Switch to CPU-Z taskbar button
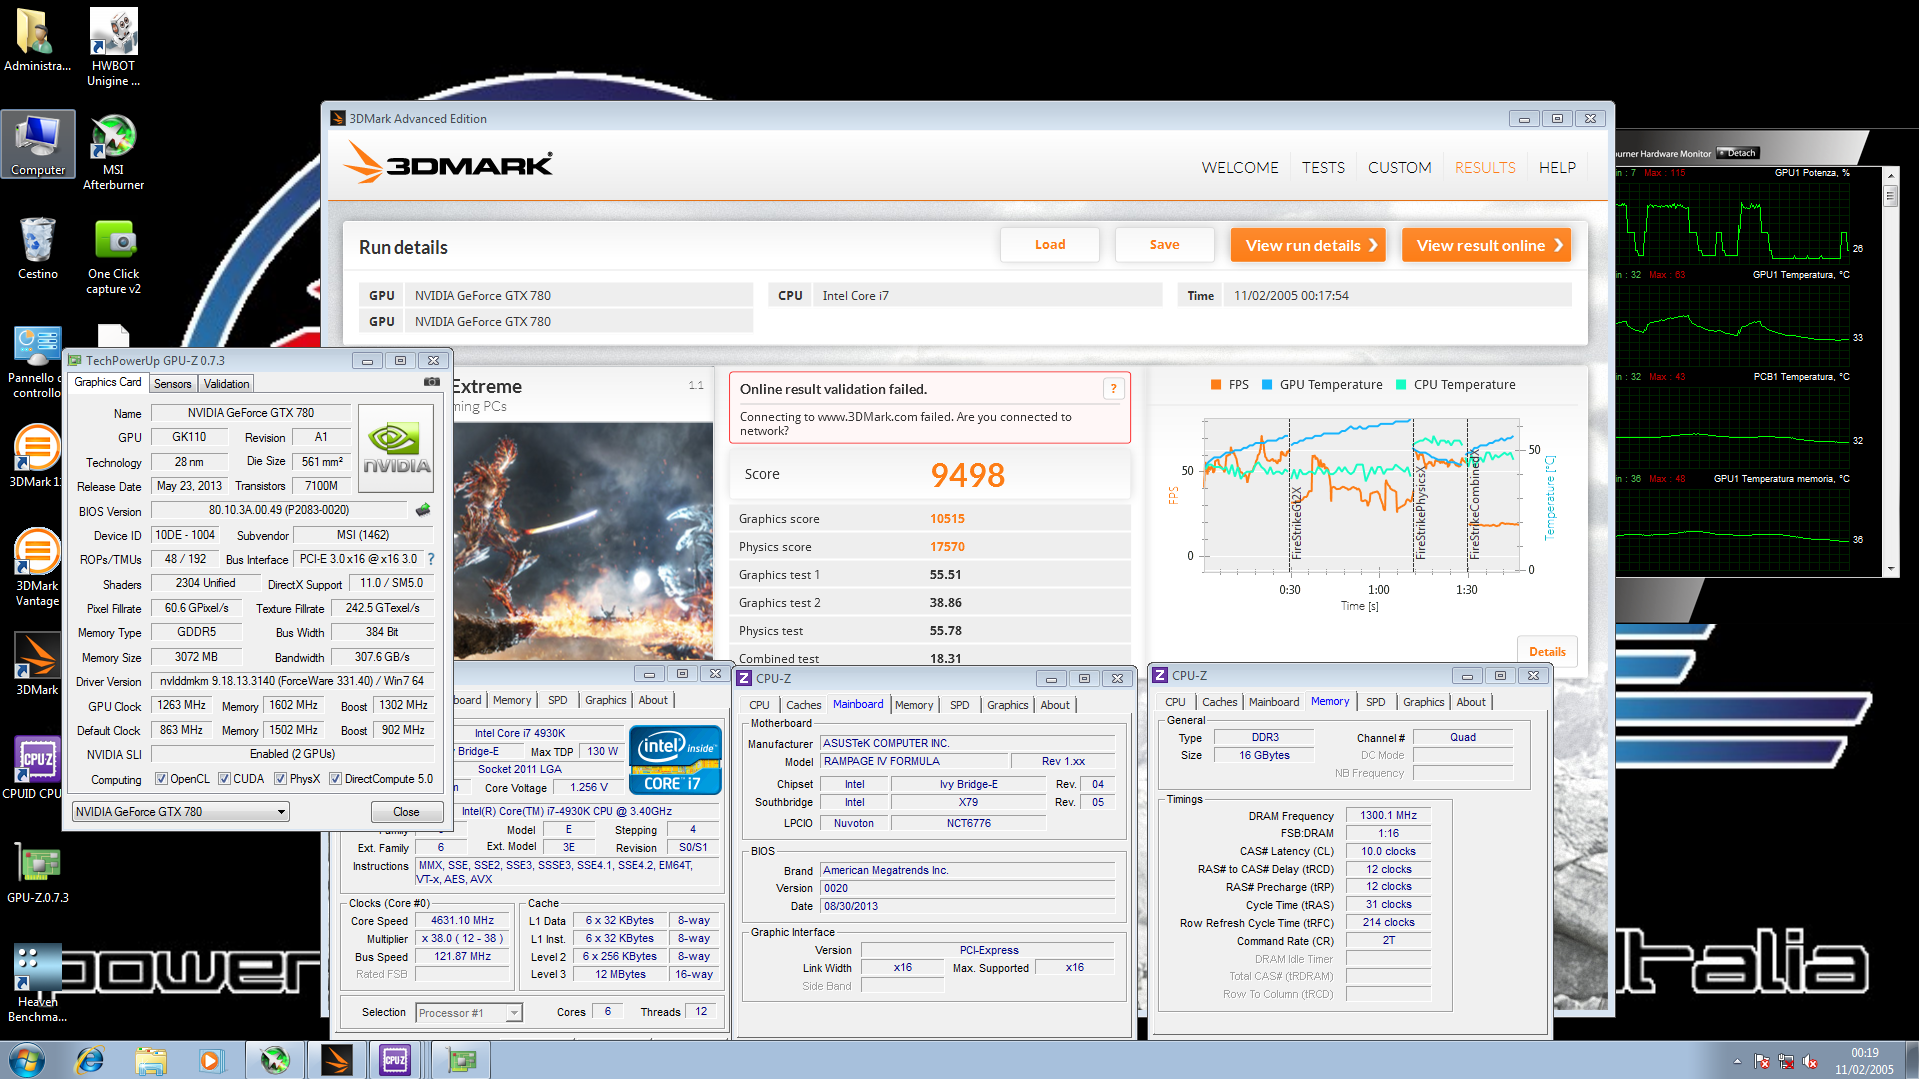Image resolution: width=1919 pixels, height=1079 pixels. 395,1060
